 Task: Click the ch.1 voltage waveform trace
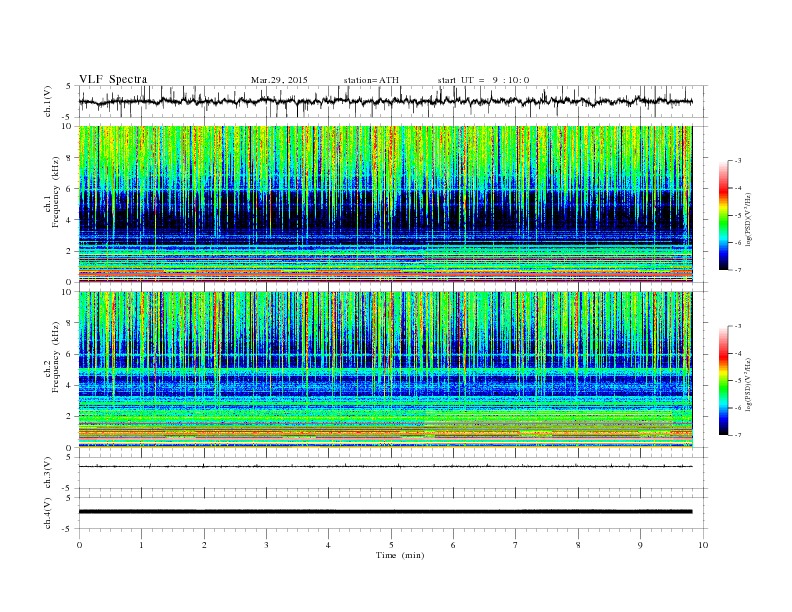(385, 101)
